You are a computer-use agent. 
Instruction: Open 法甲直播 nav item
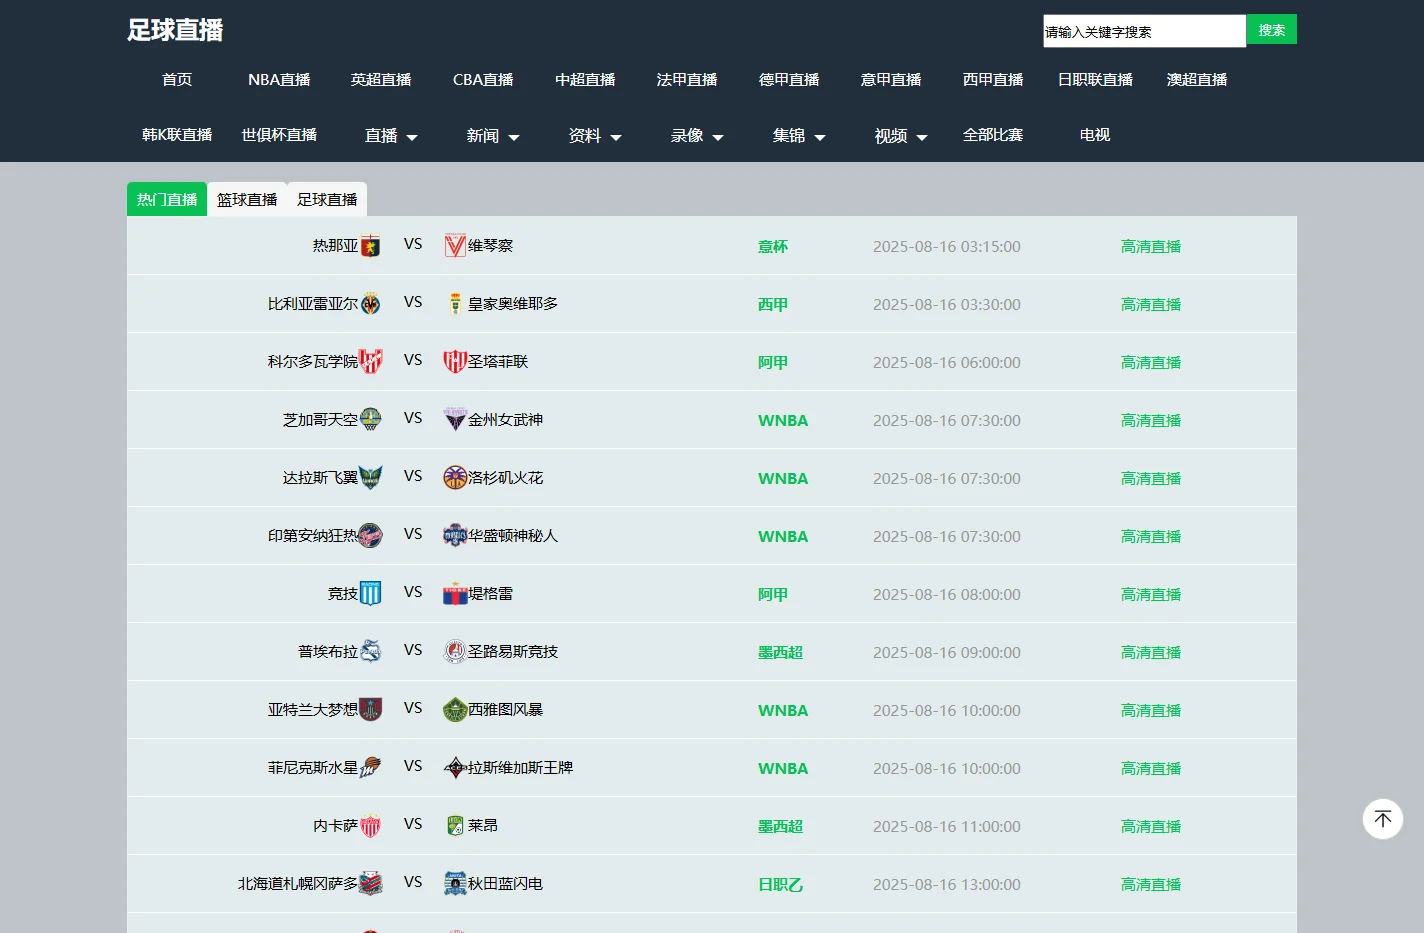[x=687, y=79]
